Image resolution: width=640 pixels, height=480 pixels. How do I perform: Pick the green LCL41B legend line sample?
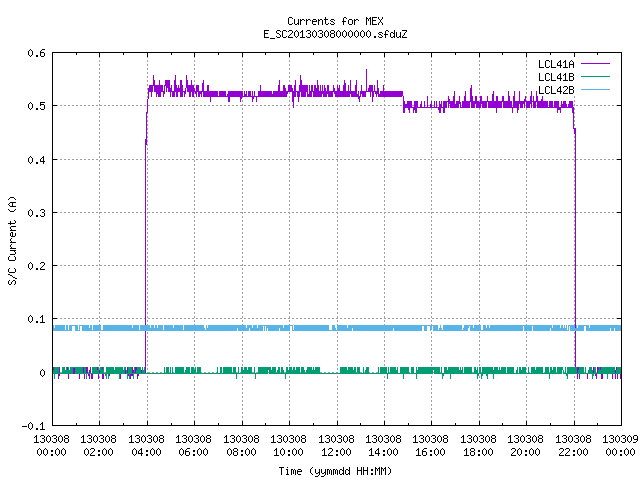click(595, 76)
